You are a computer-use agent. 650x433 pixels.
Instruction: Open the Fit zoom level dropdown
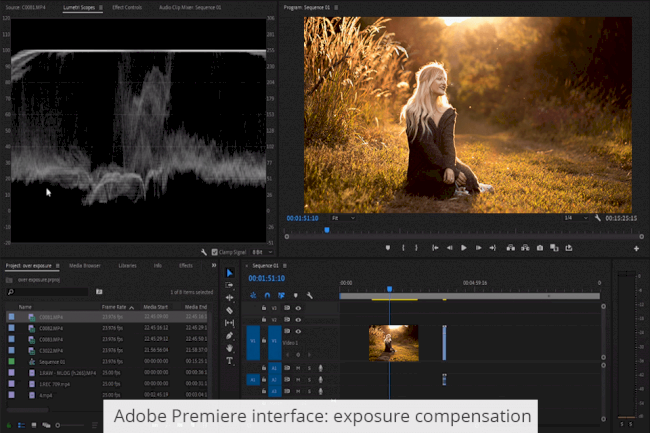click(x=343, y=218)
